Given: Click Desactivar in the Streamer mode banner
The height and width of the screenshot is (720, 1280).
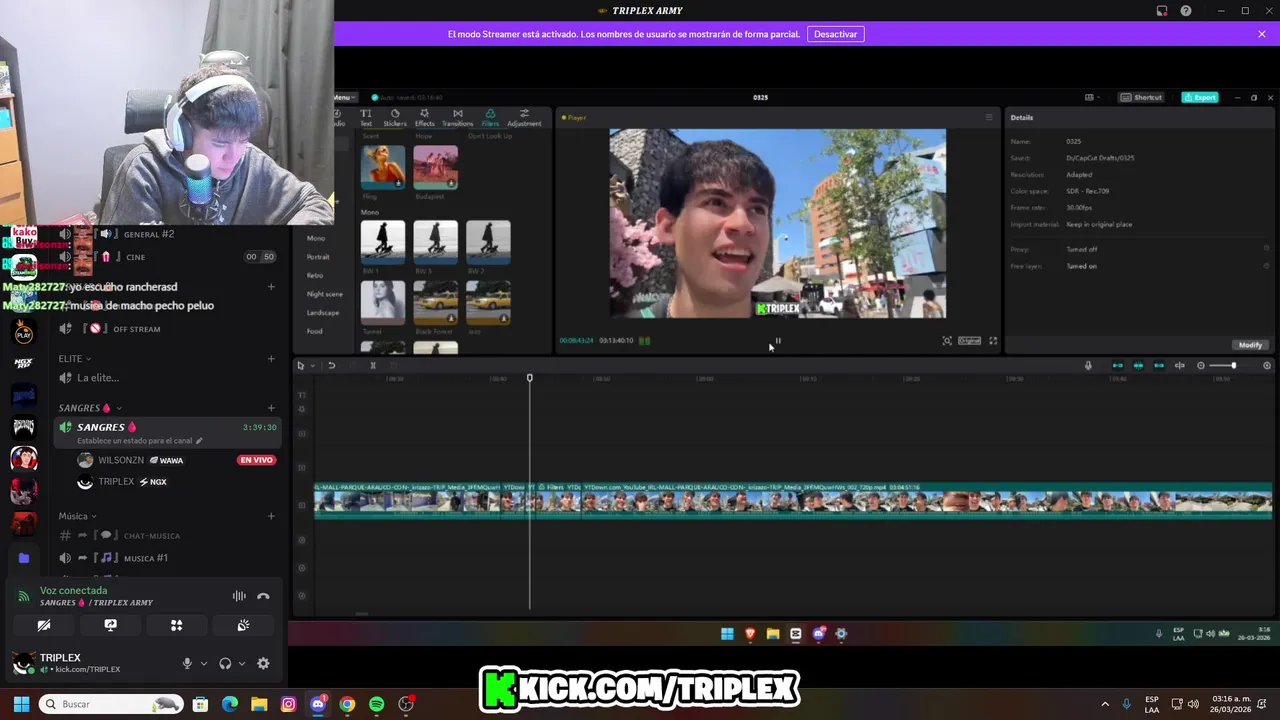Looking at the screenshot, I should 835,34.
